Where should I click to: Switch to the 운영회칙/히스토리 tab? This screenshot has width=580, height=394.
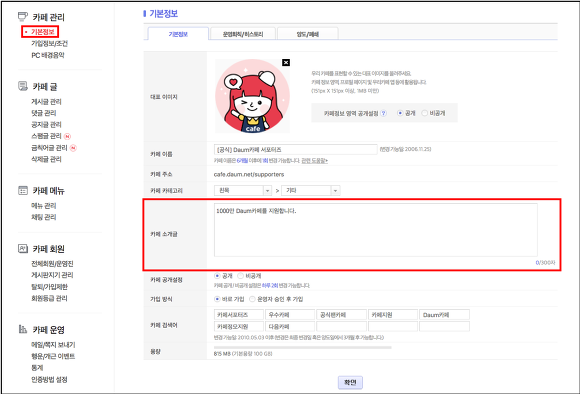[x=243, y=34]
